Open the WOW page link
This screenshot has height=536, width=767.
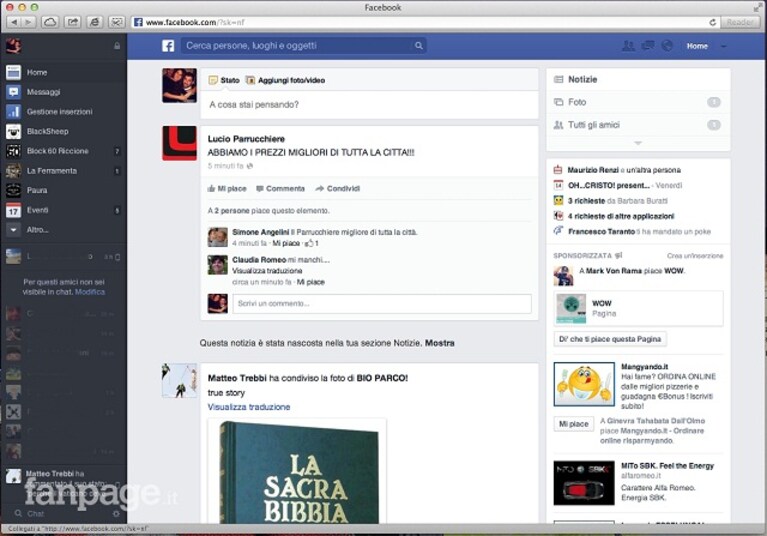[601, 303]
